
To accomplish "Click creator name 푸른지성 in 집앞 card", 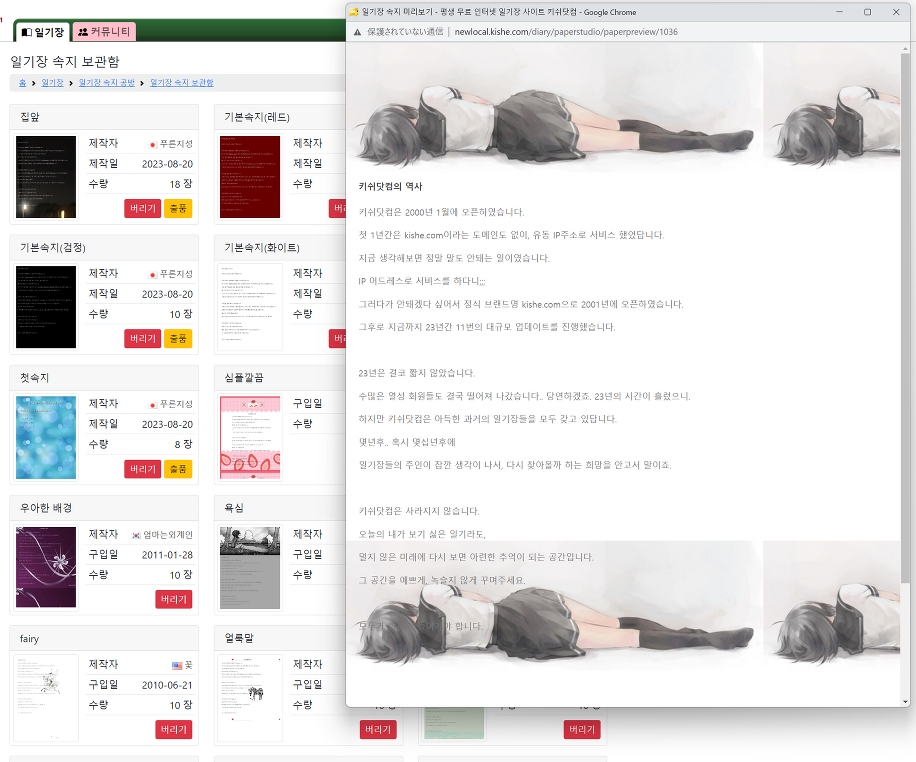I will pos(176,144).
